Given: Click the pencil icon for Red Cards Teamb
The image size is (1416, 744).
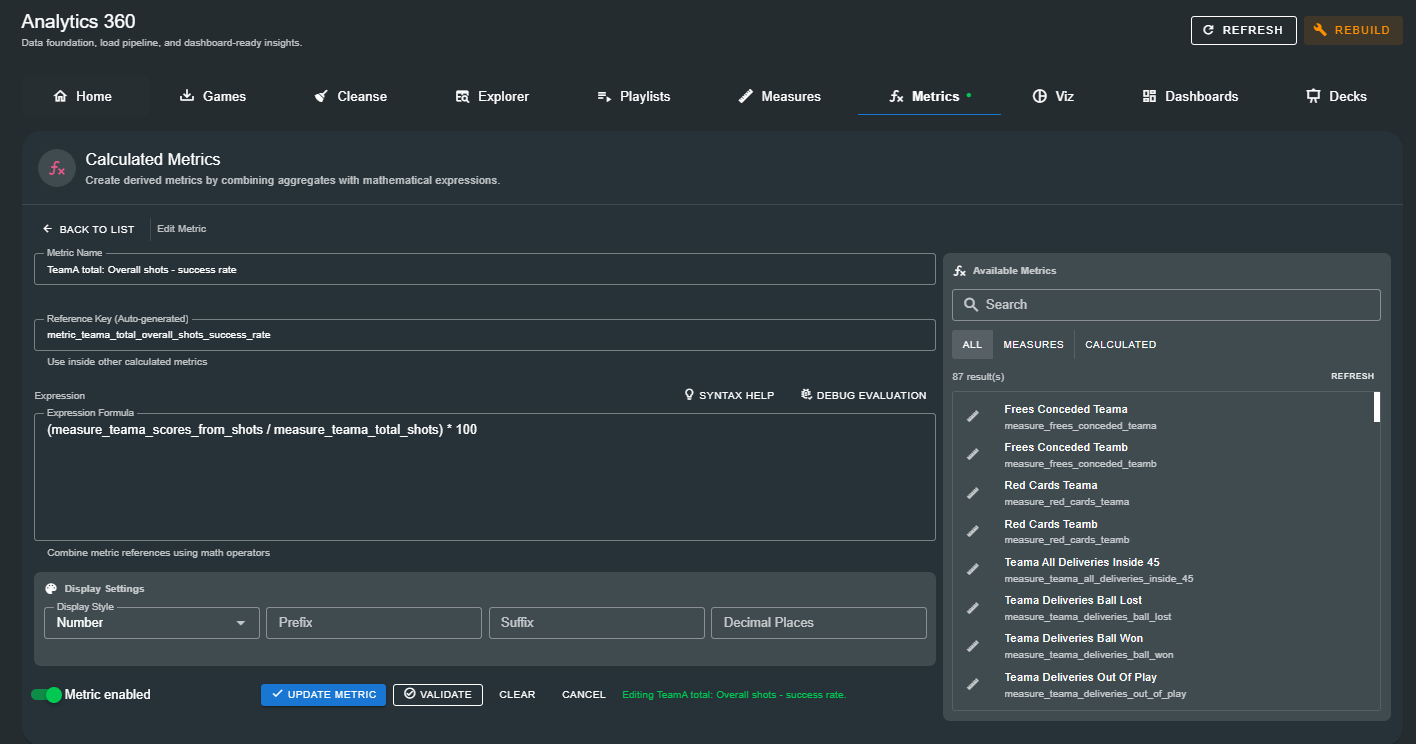Looking at the screenshot, I should pos(973,531).
